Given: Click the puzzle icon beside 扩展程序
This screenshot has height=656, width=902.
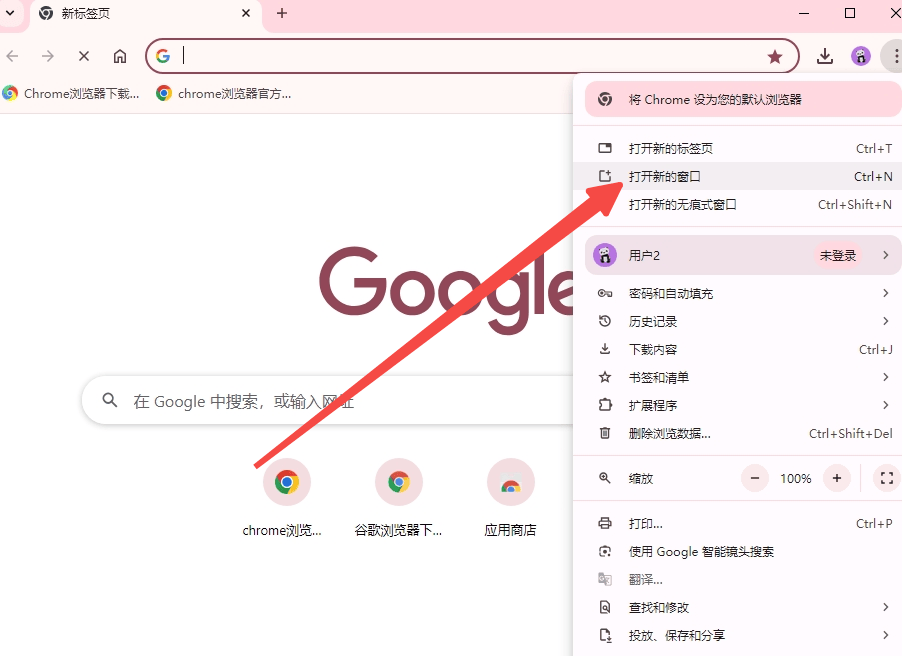Looking at the screenshot, I should tap(605, 405).
